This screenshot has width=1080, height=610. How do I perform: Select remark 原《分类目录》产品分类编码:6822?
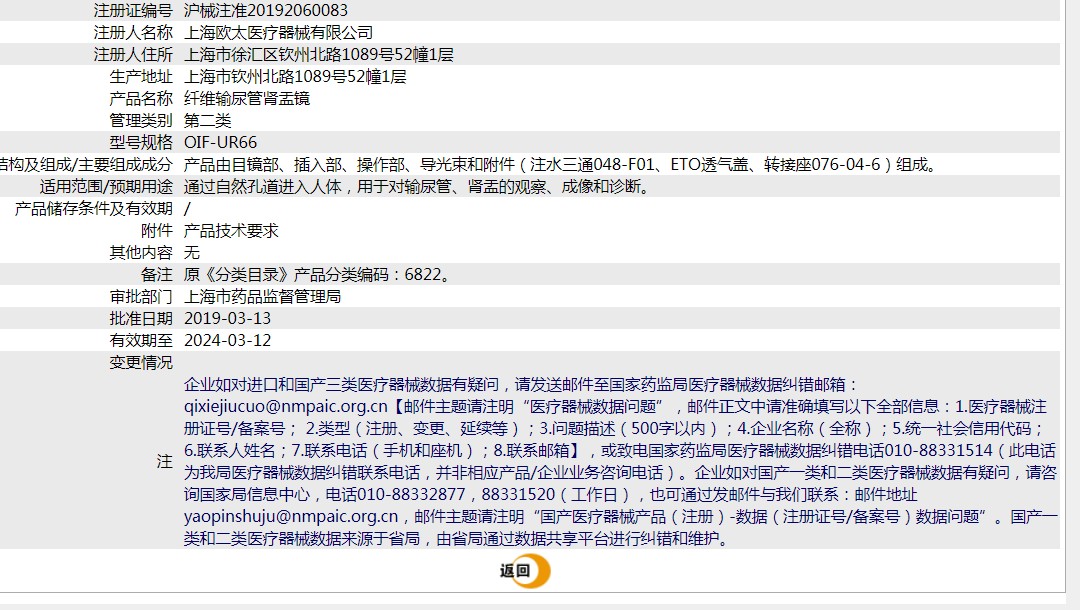(319, 275)
